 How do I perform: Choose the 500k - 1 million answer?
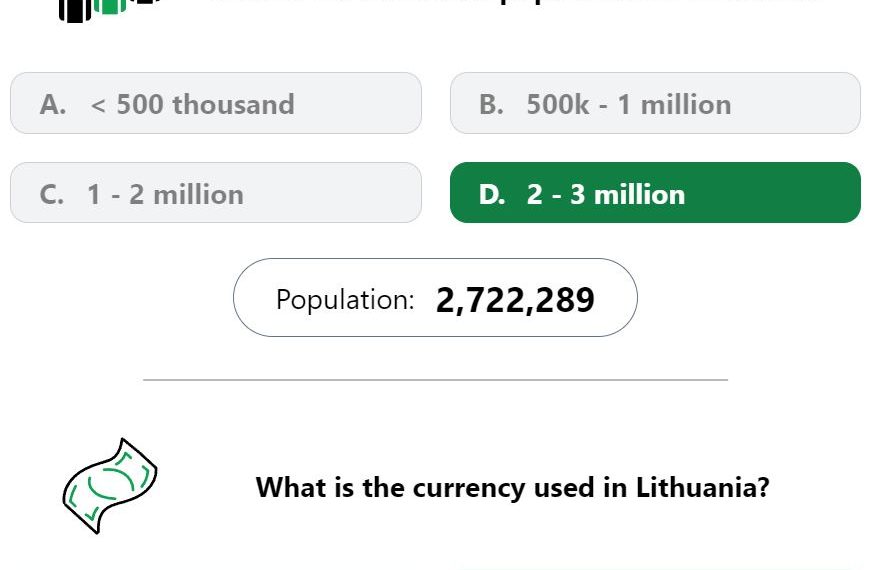[x=655, y=103]
